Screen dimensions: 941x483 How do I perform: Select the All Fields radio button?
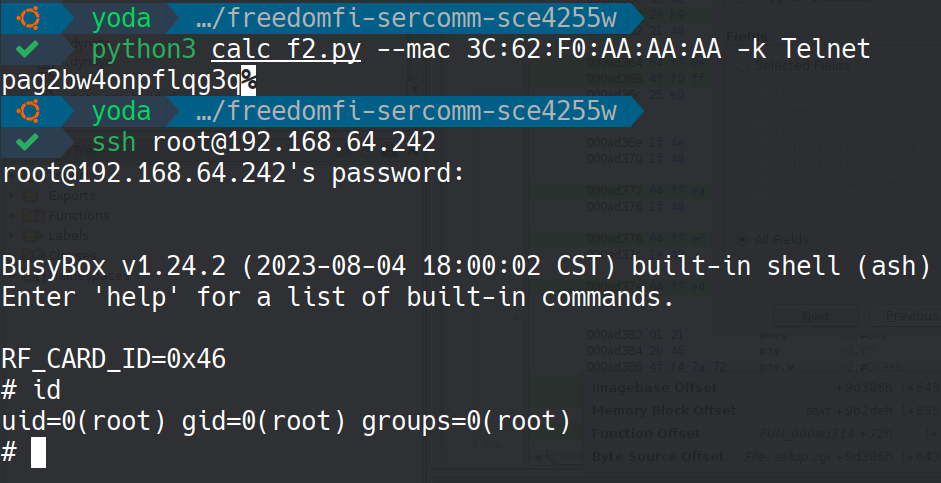pyautogui.click(x=742, y=239)
